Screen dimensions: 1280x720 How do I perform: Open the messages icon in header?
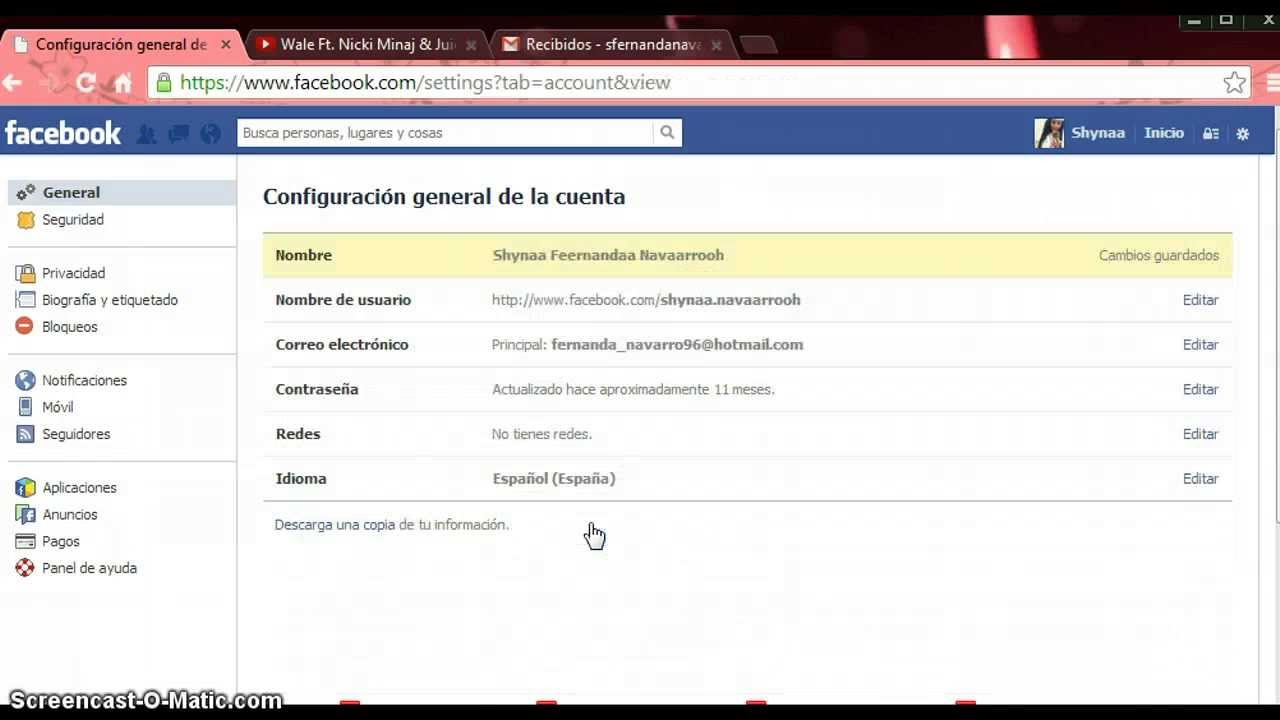178,133
